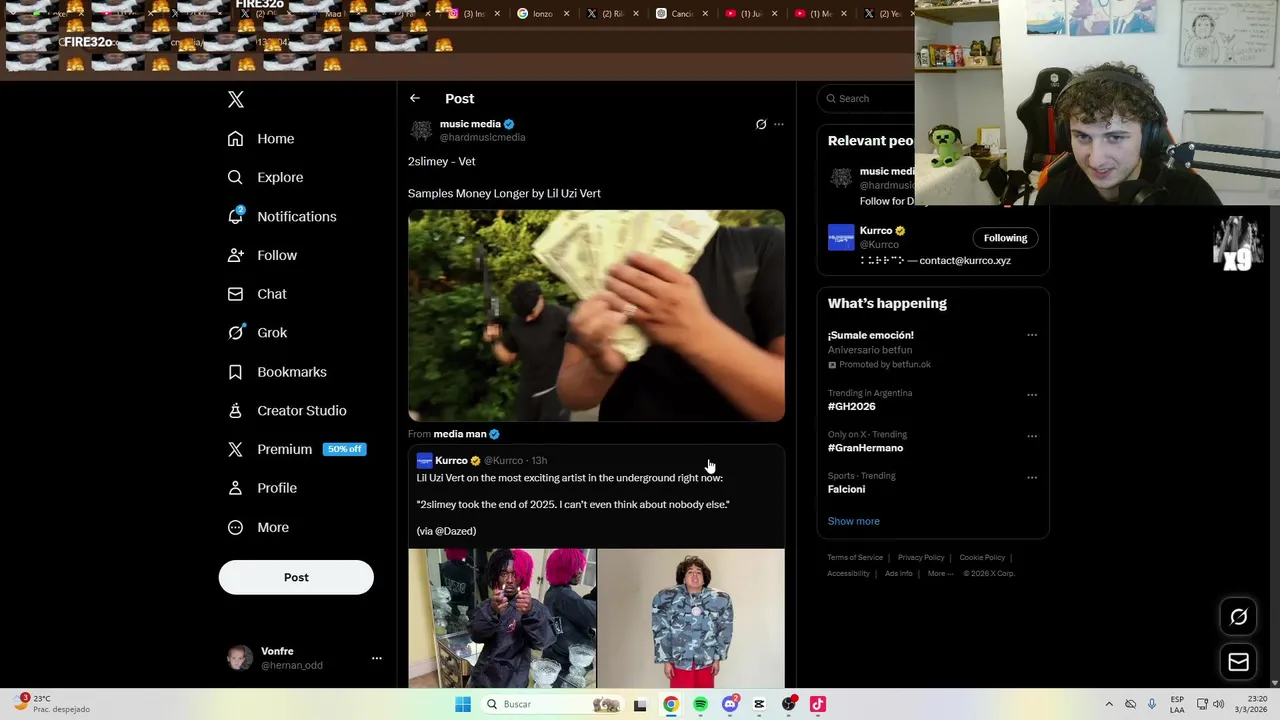
Task: Click the @hardmusicmedia handle
Action: (482, 138)
